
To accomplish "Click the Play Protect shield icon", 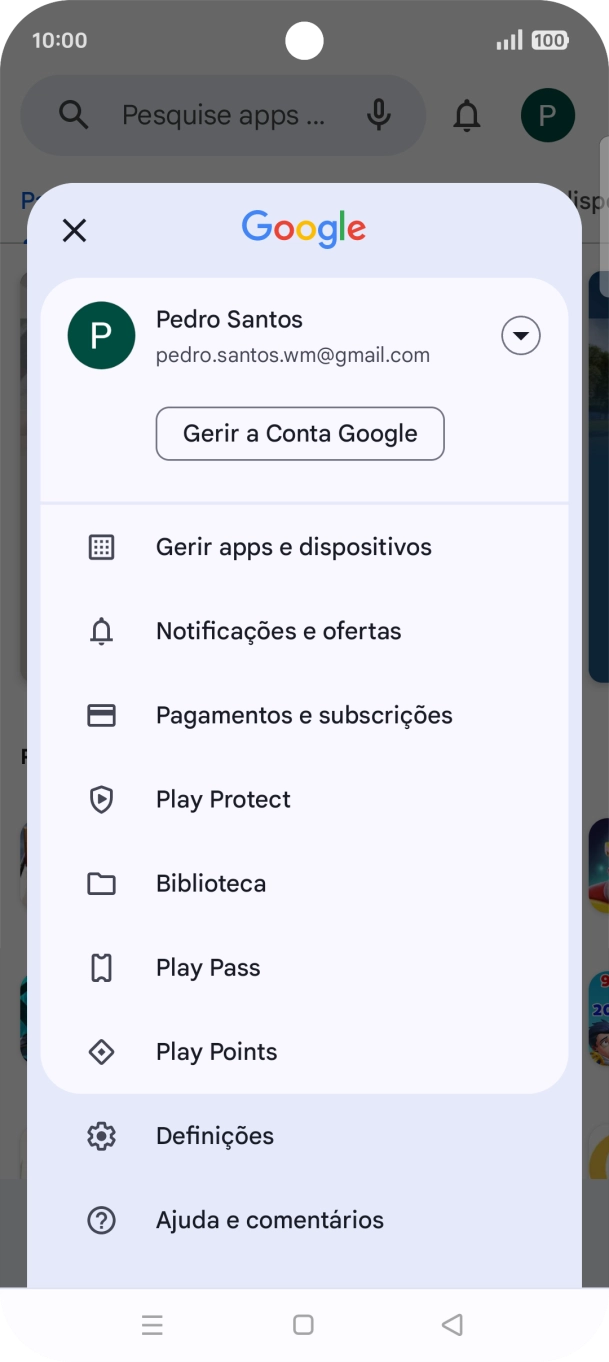I will (x=101, y=799).
